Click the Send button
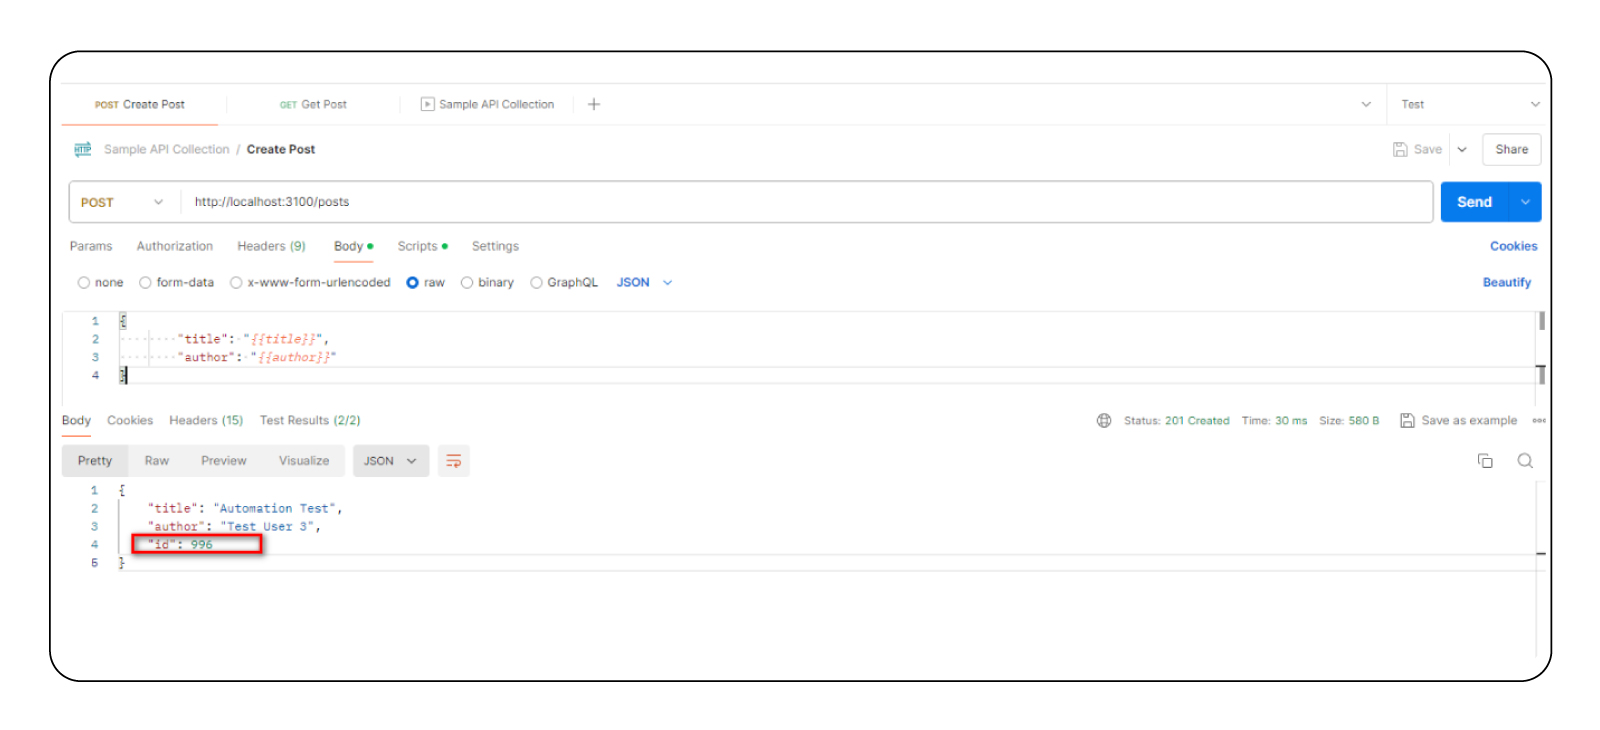 click(x=1474, y=201)
